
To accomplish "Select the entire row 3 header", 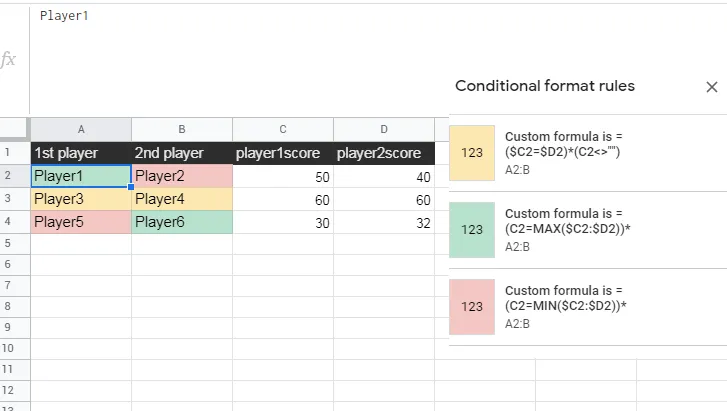I will [x=6, y=198].
